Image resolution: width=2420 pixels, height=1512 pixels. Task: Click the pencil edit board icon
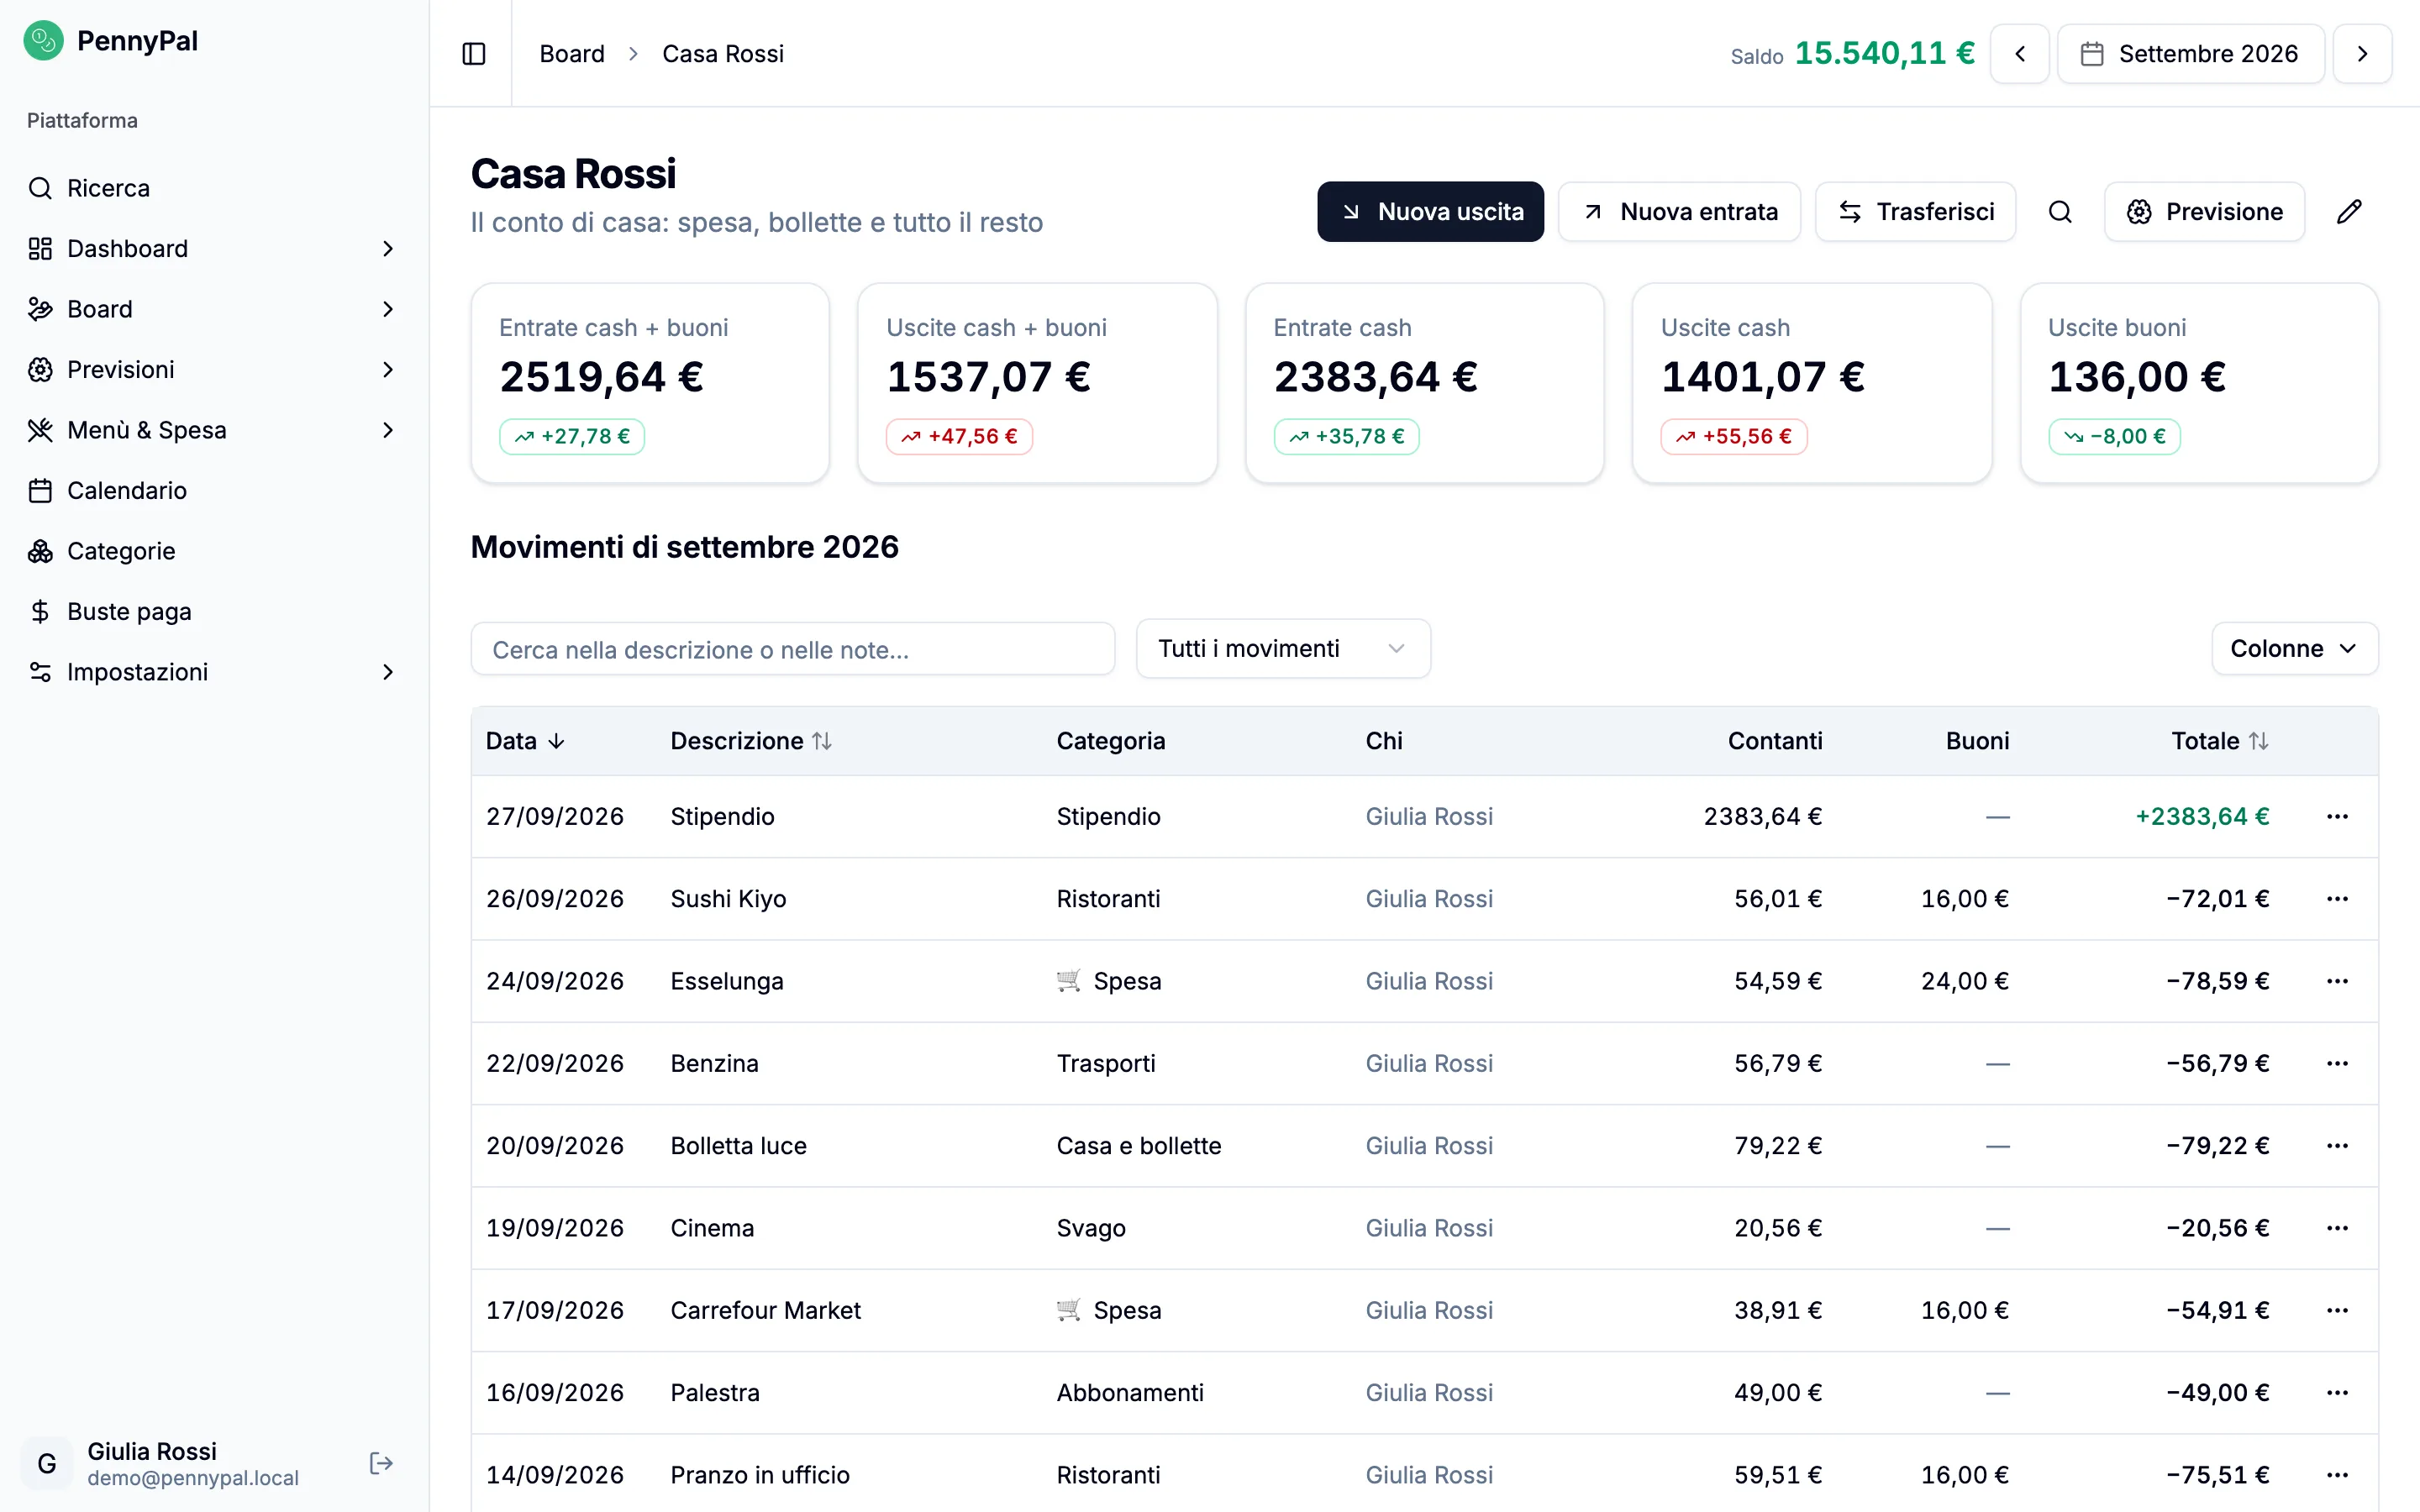point(2349,212)
